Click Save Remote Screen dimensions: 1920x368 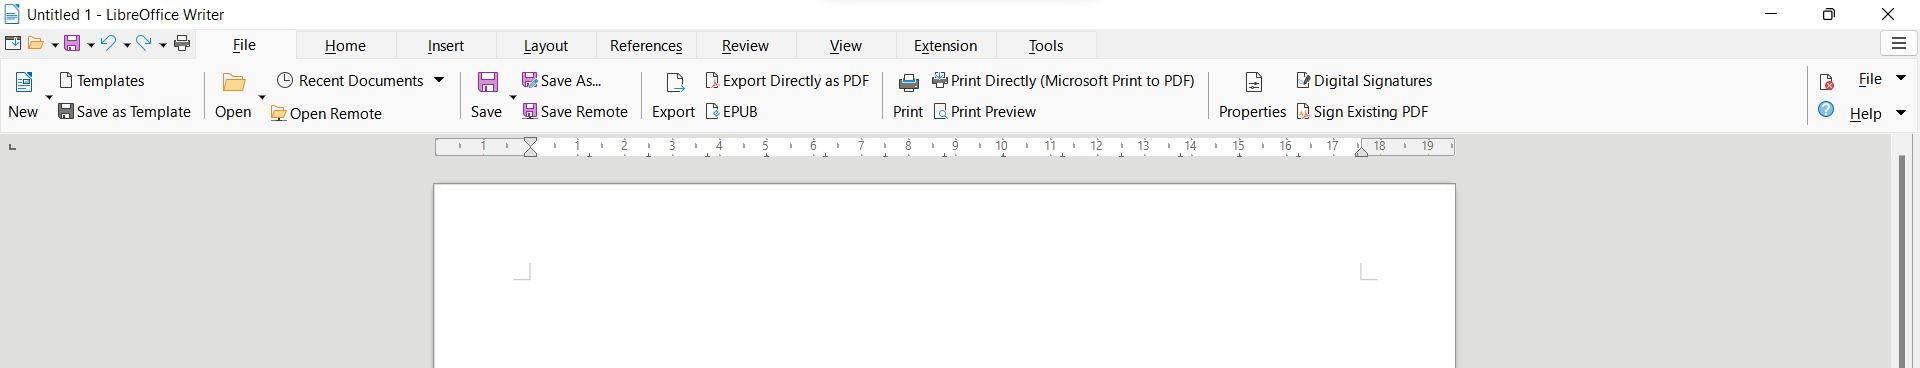tap(575, 112)
